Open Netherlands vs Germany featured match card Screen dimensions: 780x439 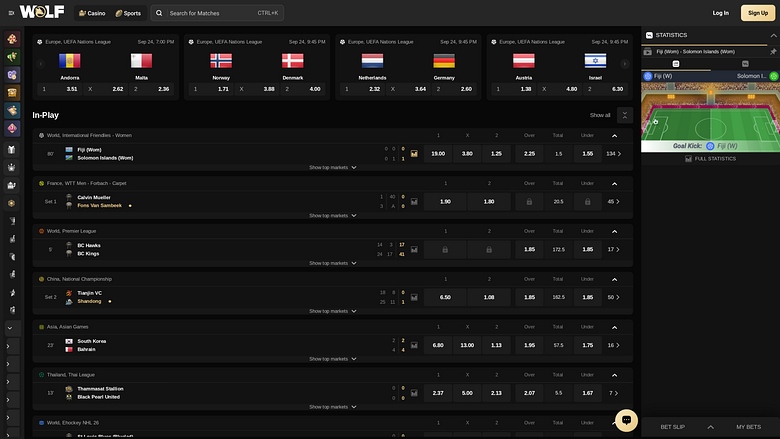[408, 67]
